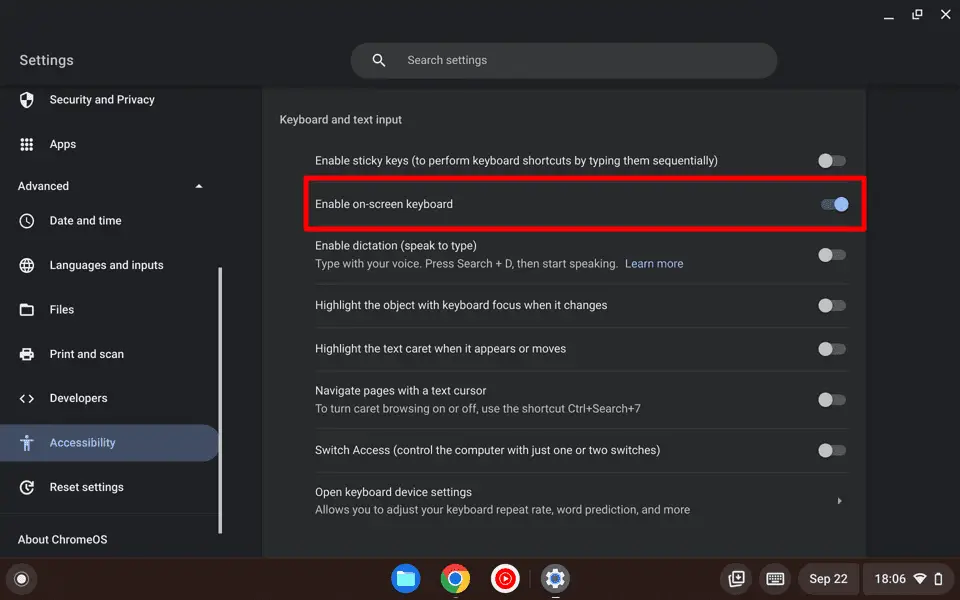Click the Learn more link about dictation

pyautogui.click(x=654, y=263)
